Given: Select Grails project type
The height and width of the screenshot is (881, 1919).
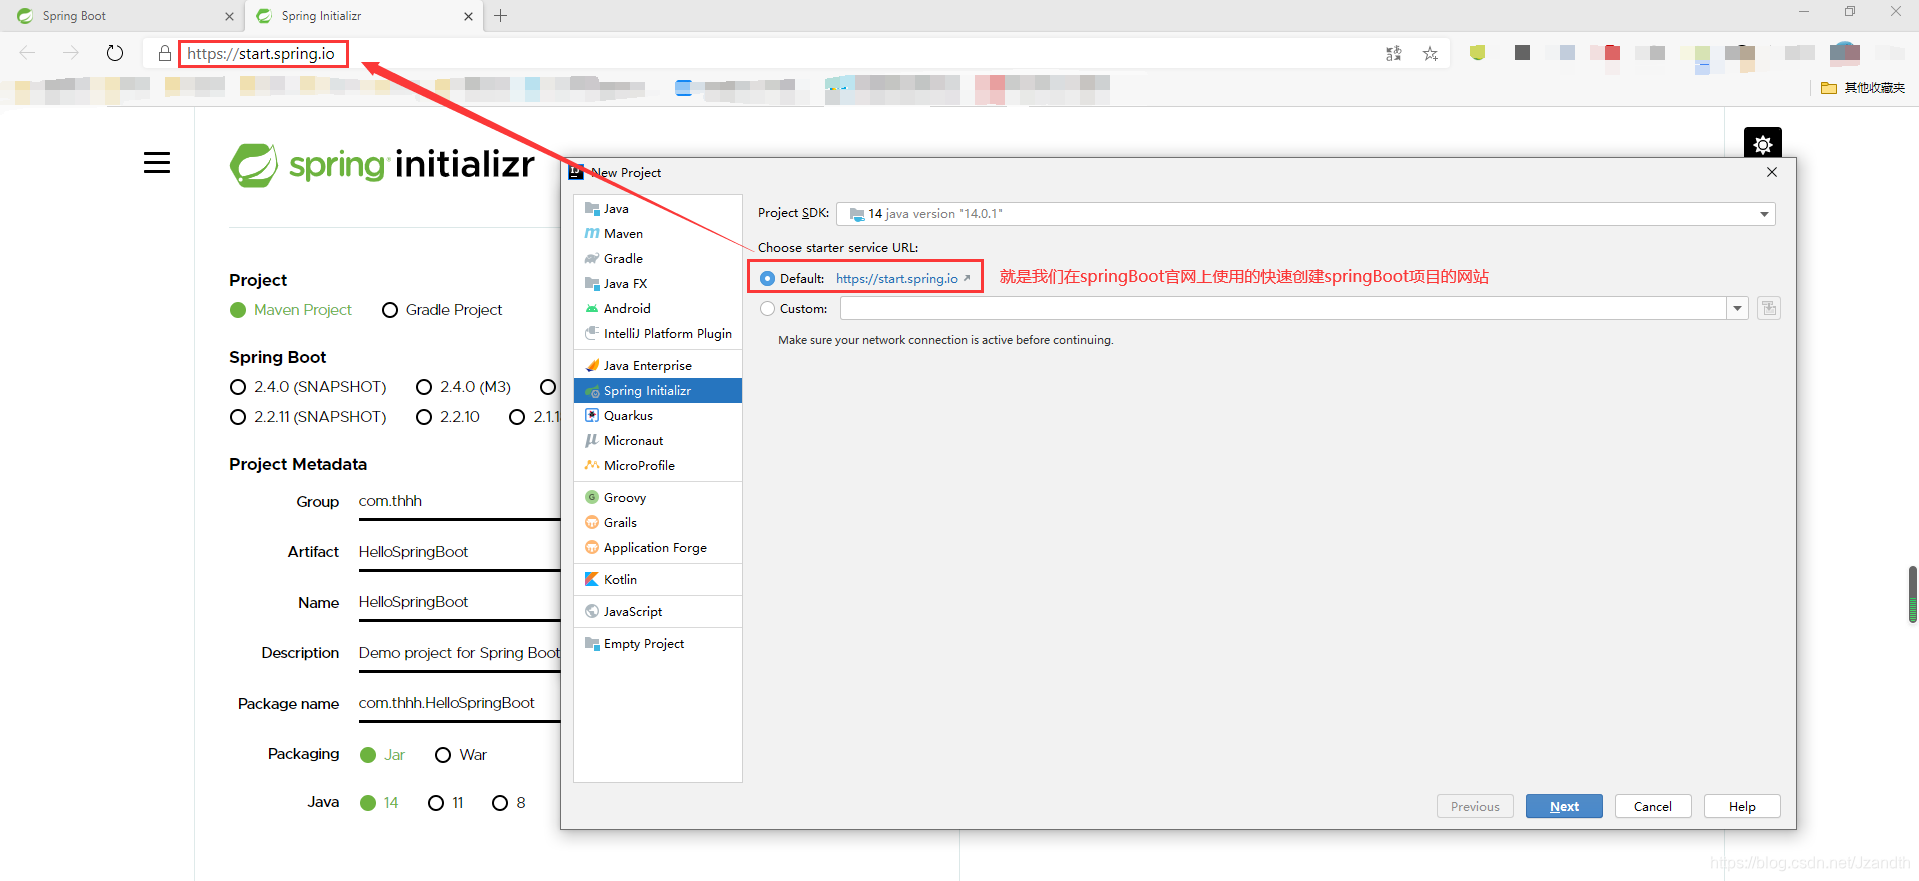Looking at the screenshot, I should pos(658,523).
